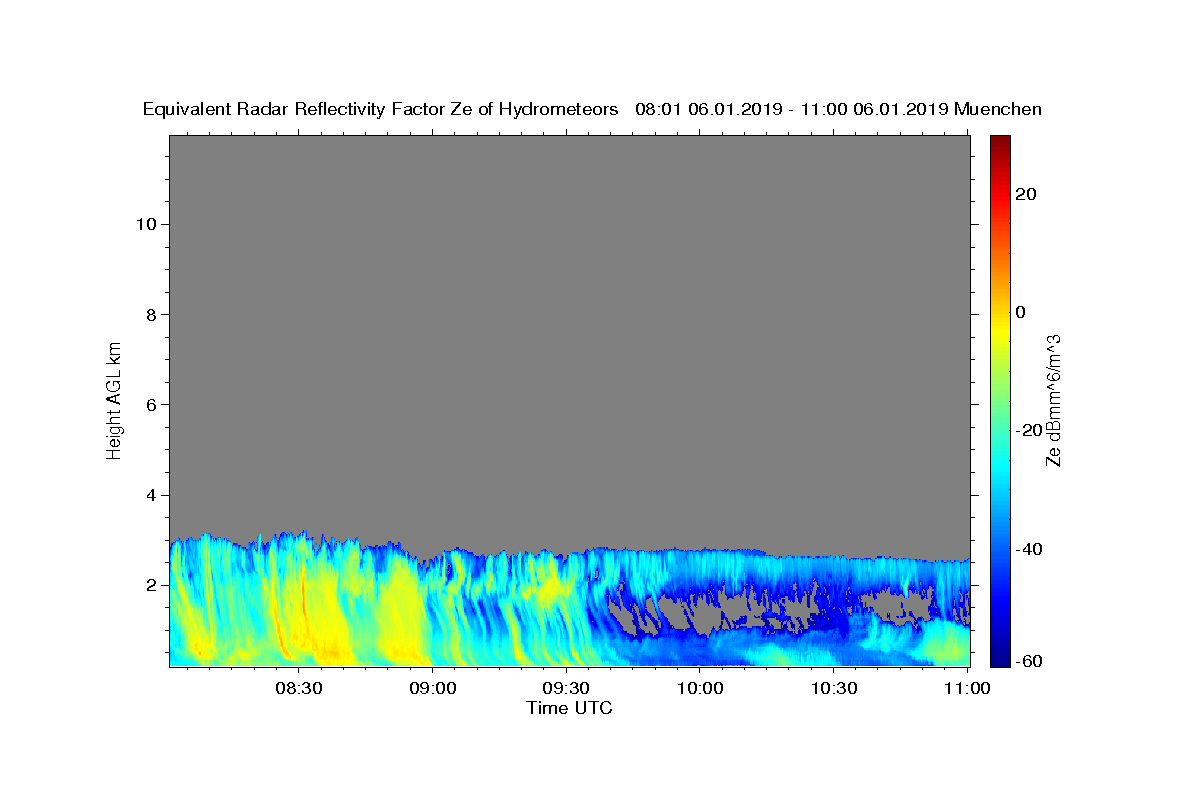Click the colorbar value 20
Image resolution: width=1200 pixels, height=800 pixels.
1026,194
